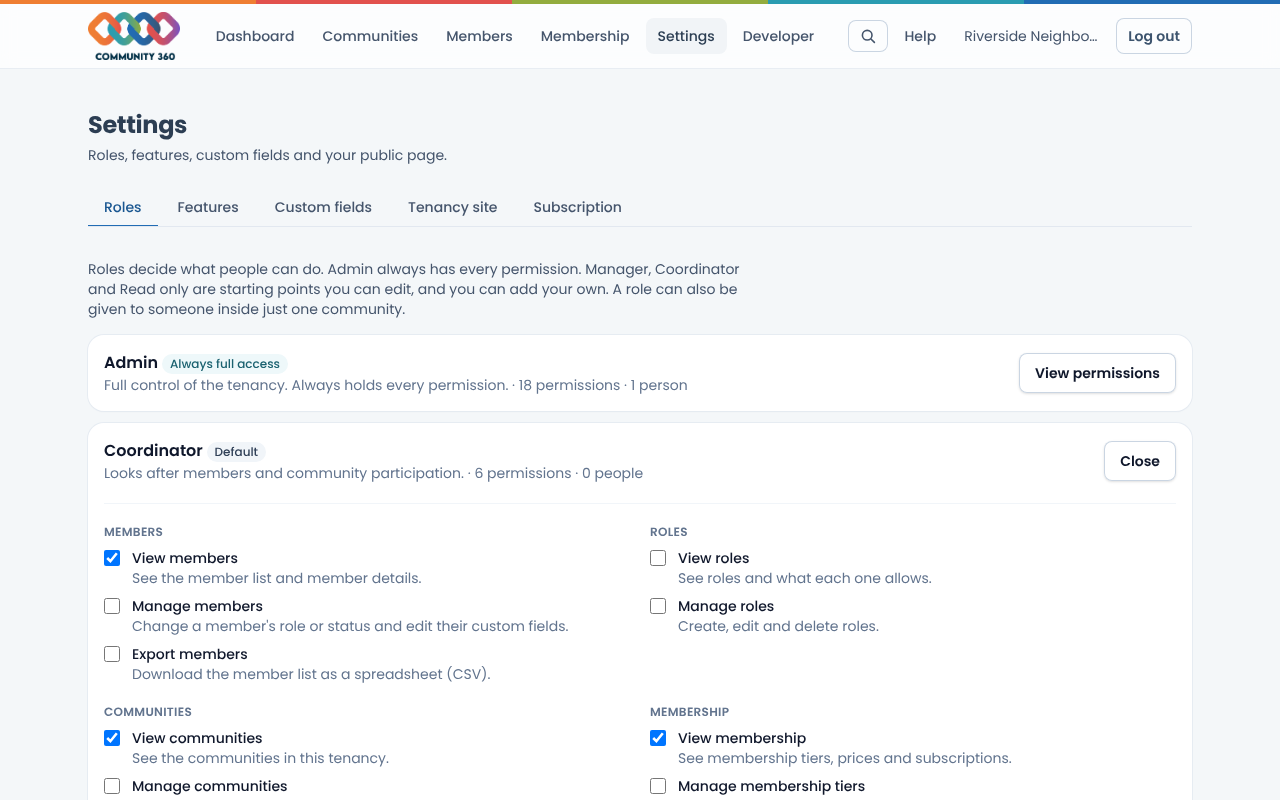Open the Riverside Neighbo... account menu
This screenshot has height=800, width=1280.
tap(1030, 36)
